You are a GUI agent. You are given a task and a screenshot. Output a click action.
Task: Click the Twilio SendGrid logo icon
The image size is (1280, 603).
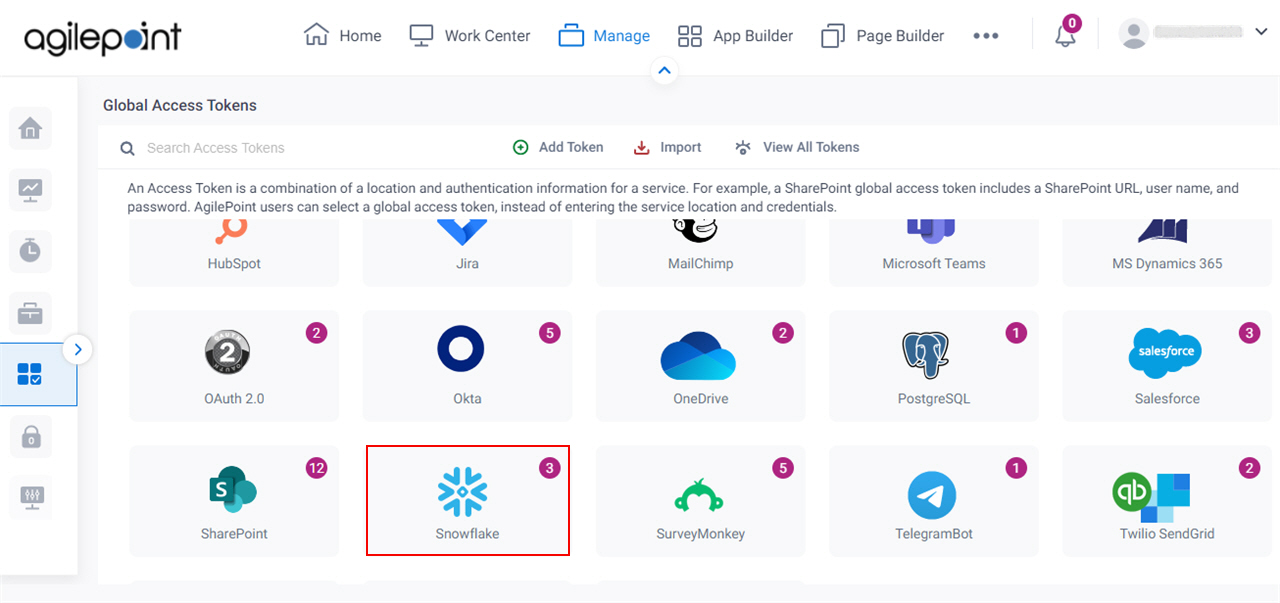pos(1152,497)
